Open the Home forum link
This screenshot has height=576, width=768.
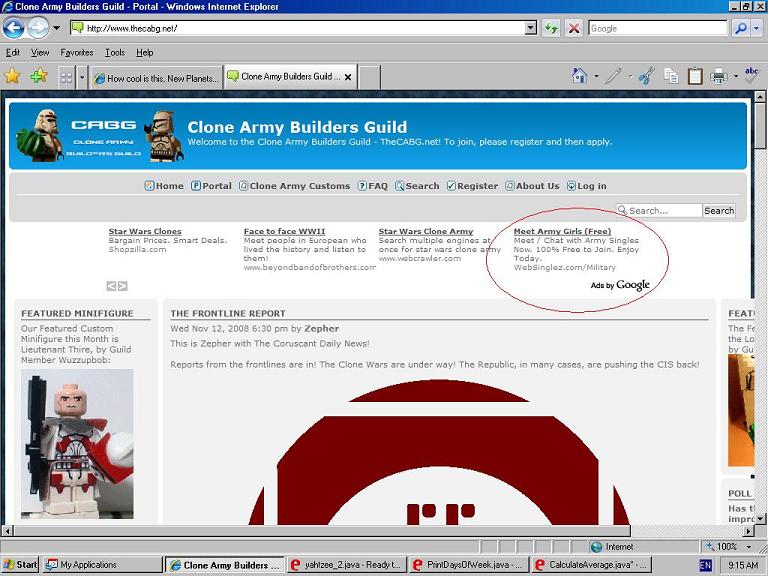[164, 186]
